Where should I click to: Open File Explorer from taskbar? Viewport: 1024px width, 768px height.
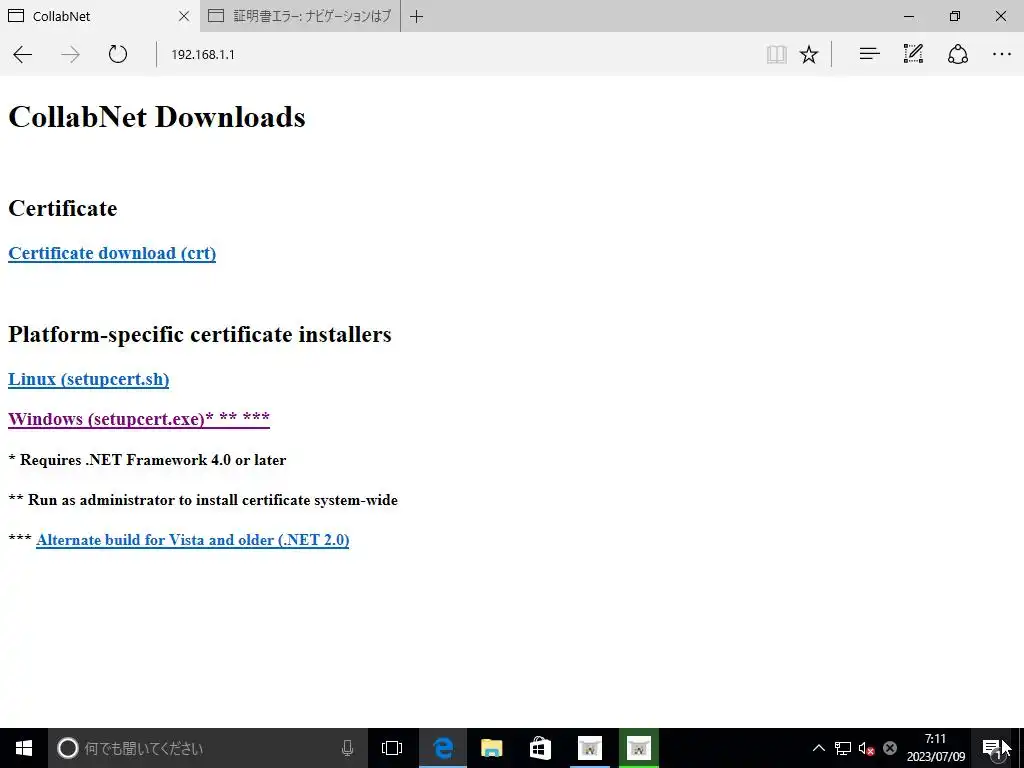pyautogui.click(x=491, y=748)
